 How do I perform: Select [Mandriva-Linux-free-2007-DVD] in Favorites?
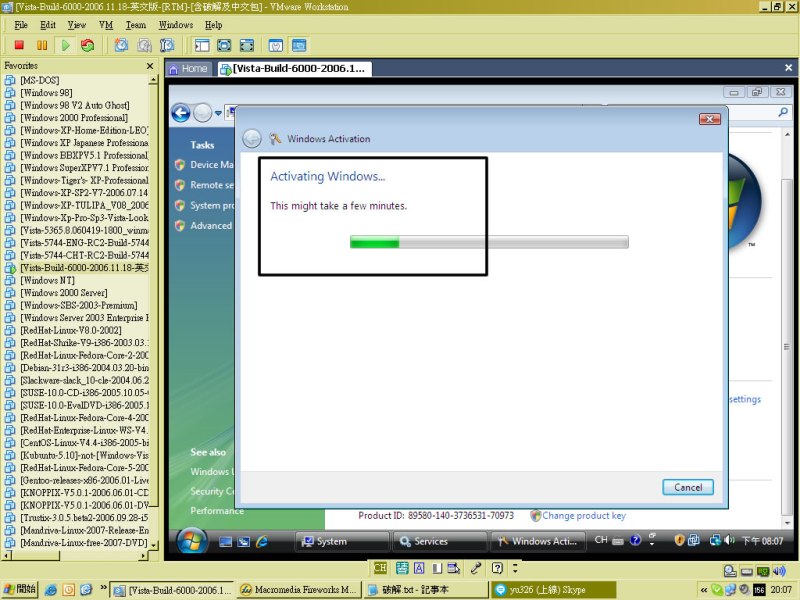tap(83, 543)
